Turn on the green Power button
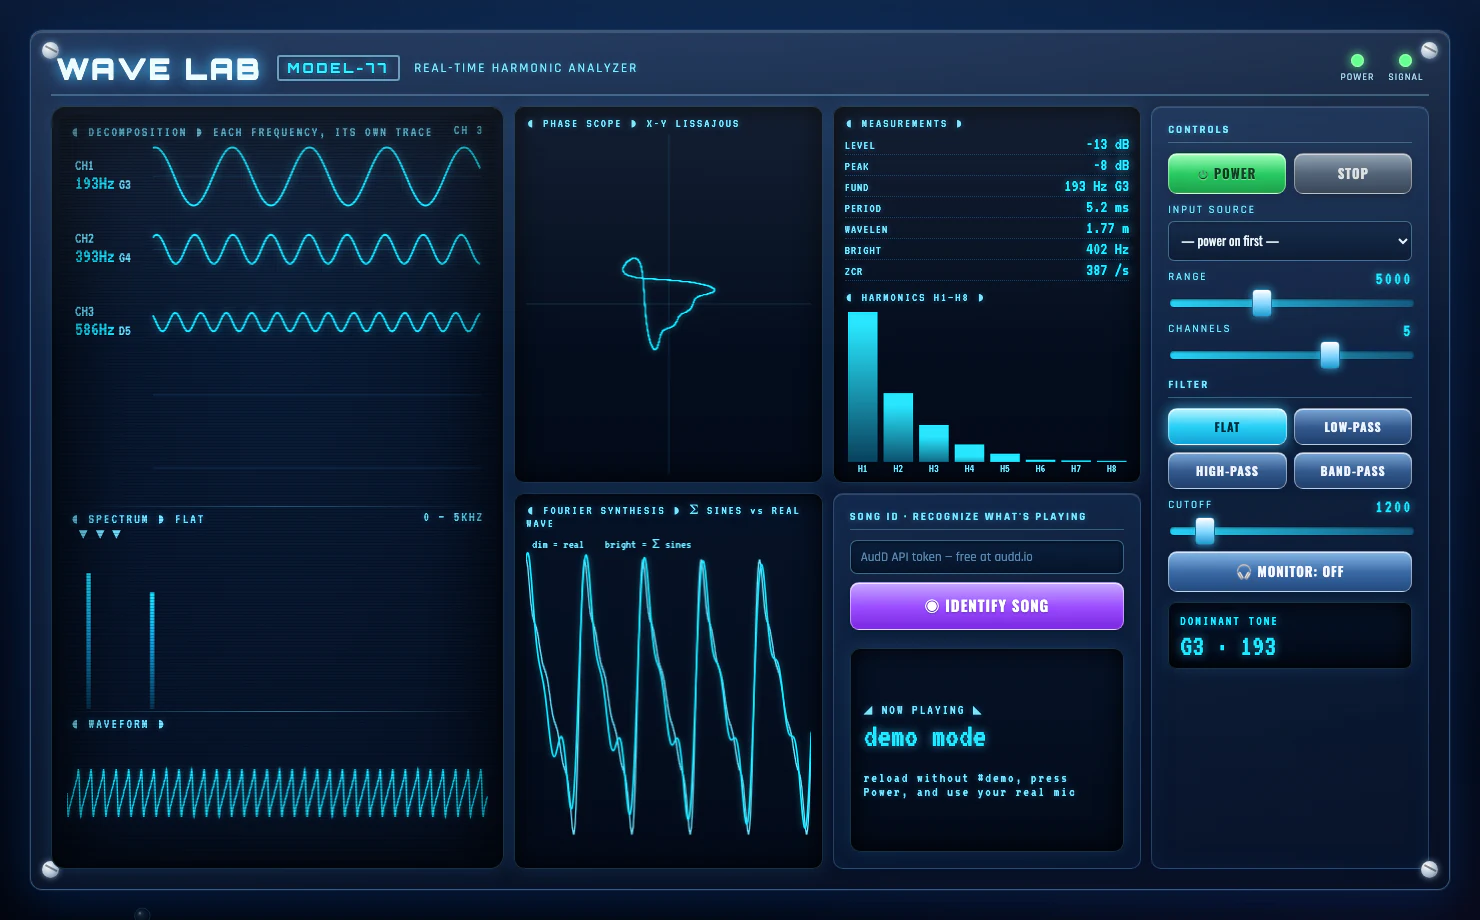The height and width of the screenshot is (920, 1480). coord(1227,174)
